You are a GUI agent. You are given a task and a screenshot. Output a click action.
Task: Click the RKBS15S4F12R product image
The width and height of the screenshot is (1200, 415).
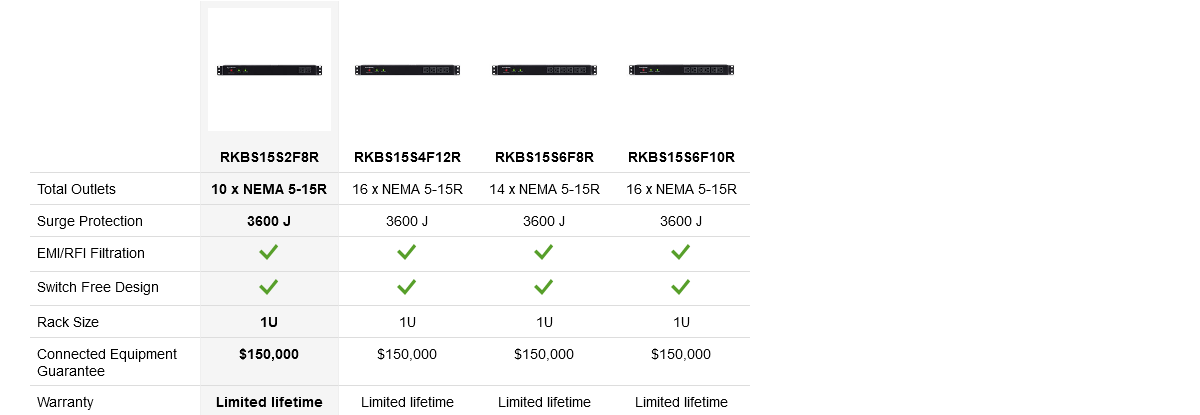[407, 70]
